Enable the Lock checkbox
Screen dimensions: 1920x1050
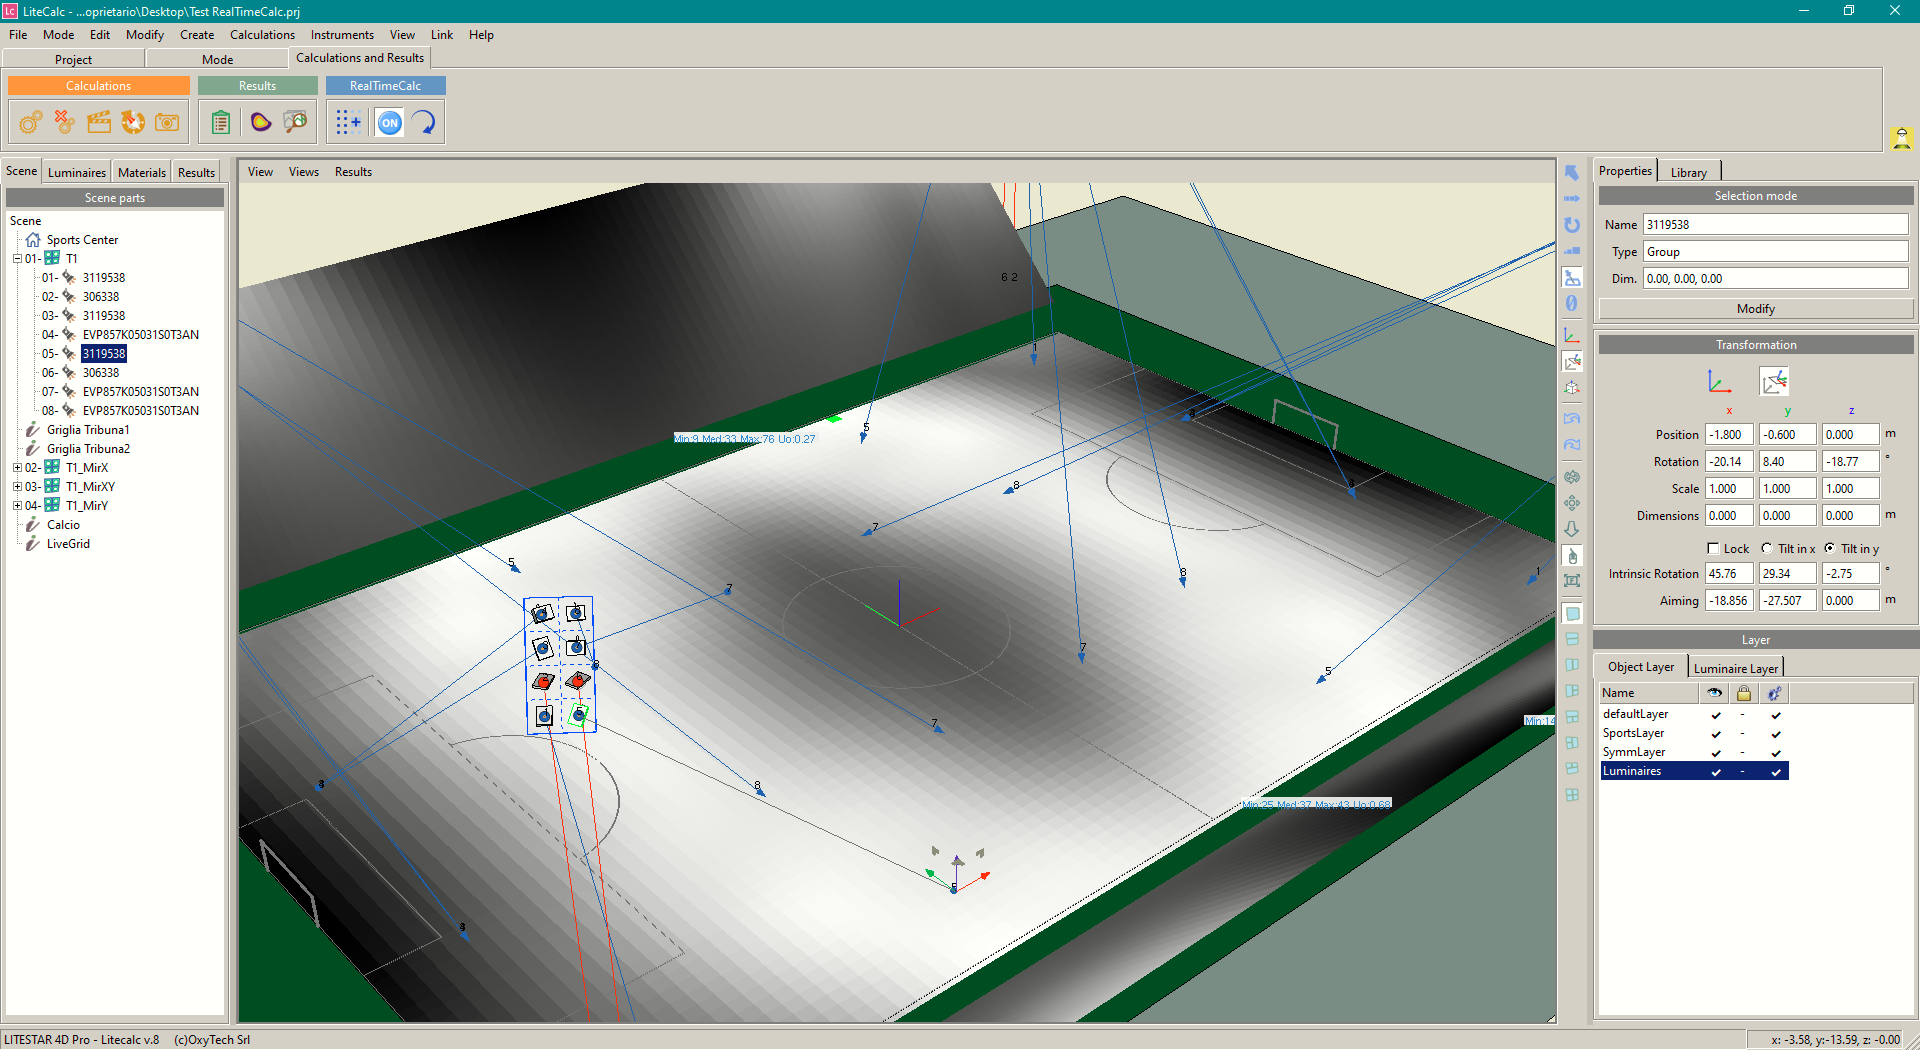(1713, 548)
